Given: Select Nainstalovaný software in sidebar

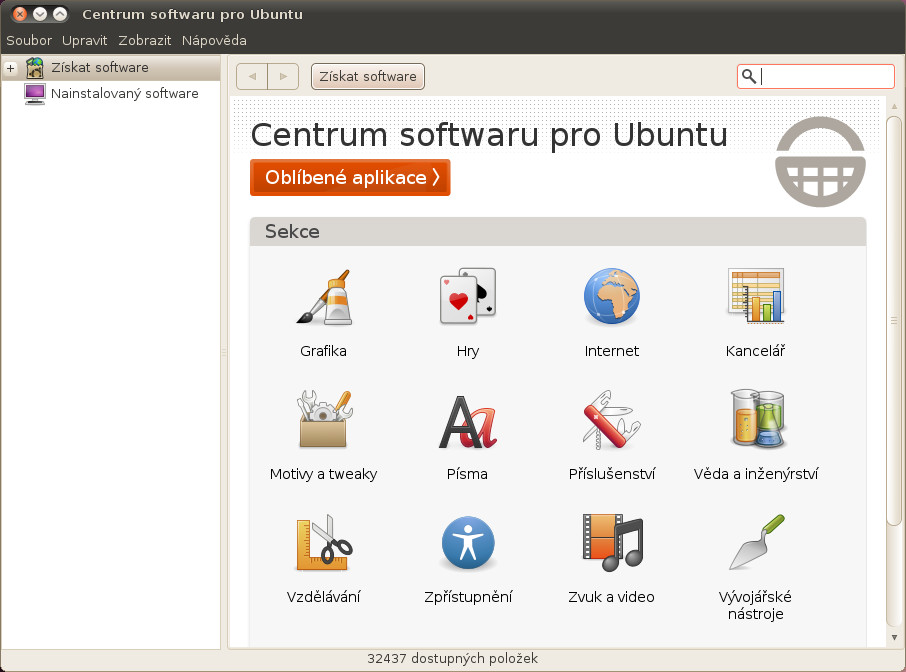Looking at the screenshot, I should [124, 94].
